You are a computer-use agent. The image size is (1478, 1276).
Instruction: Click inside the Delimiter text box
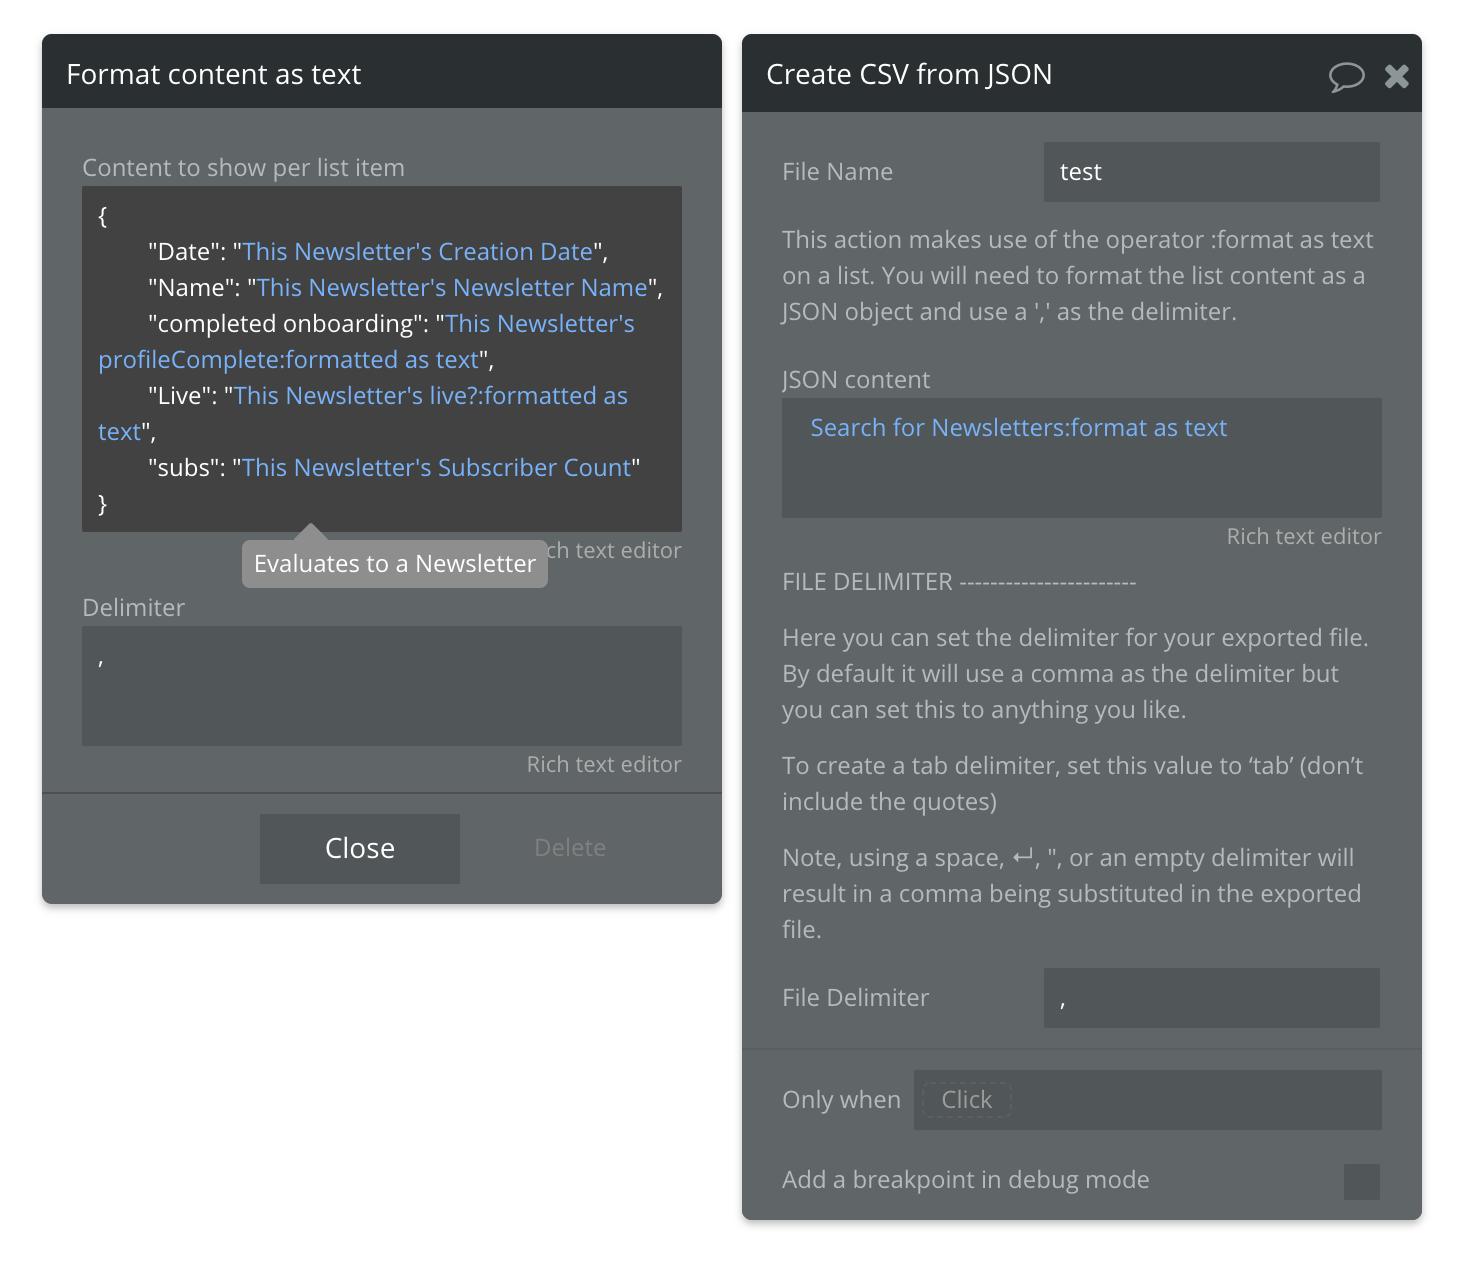click(x=381, y=686)
